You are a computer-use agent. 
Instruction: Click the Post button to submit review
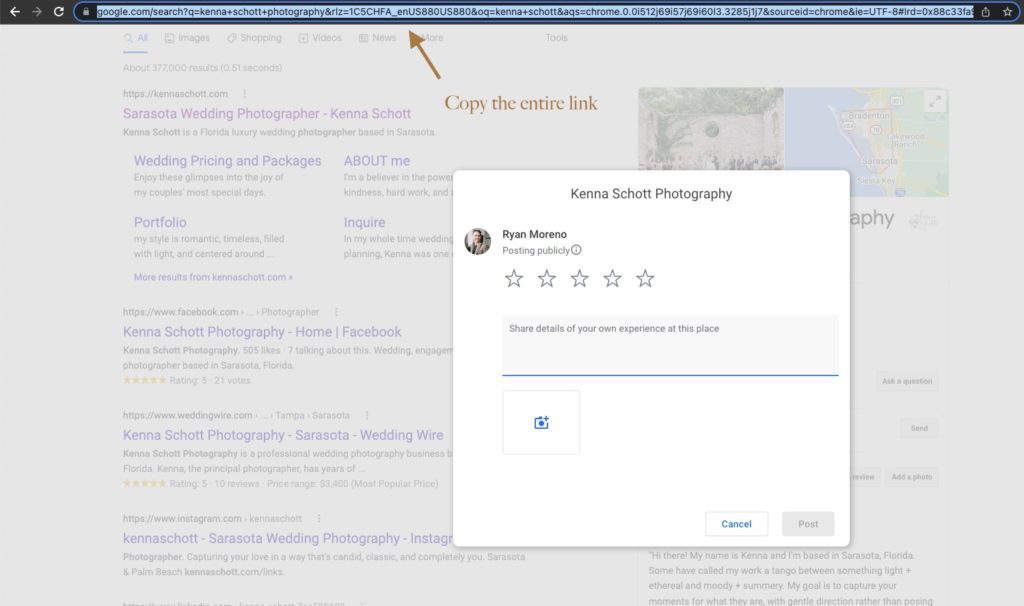click(x=807, y=523)
